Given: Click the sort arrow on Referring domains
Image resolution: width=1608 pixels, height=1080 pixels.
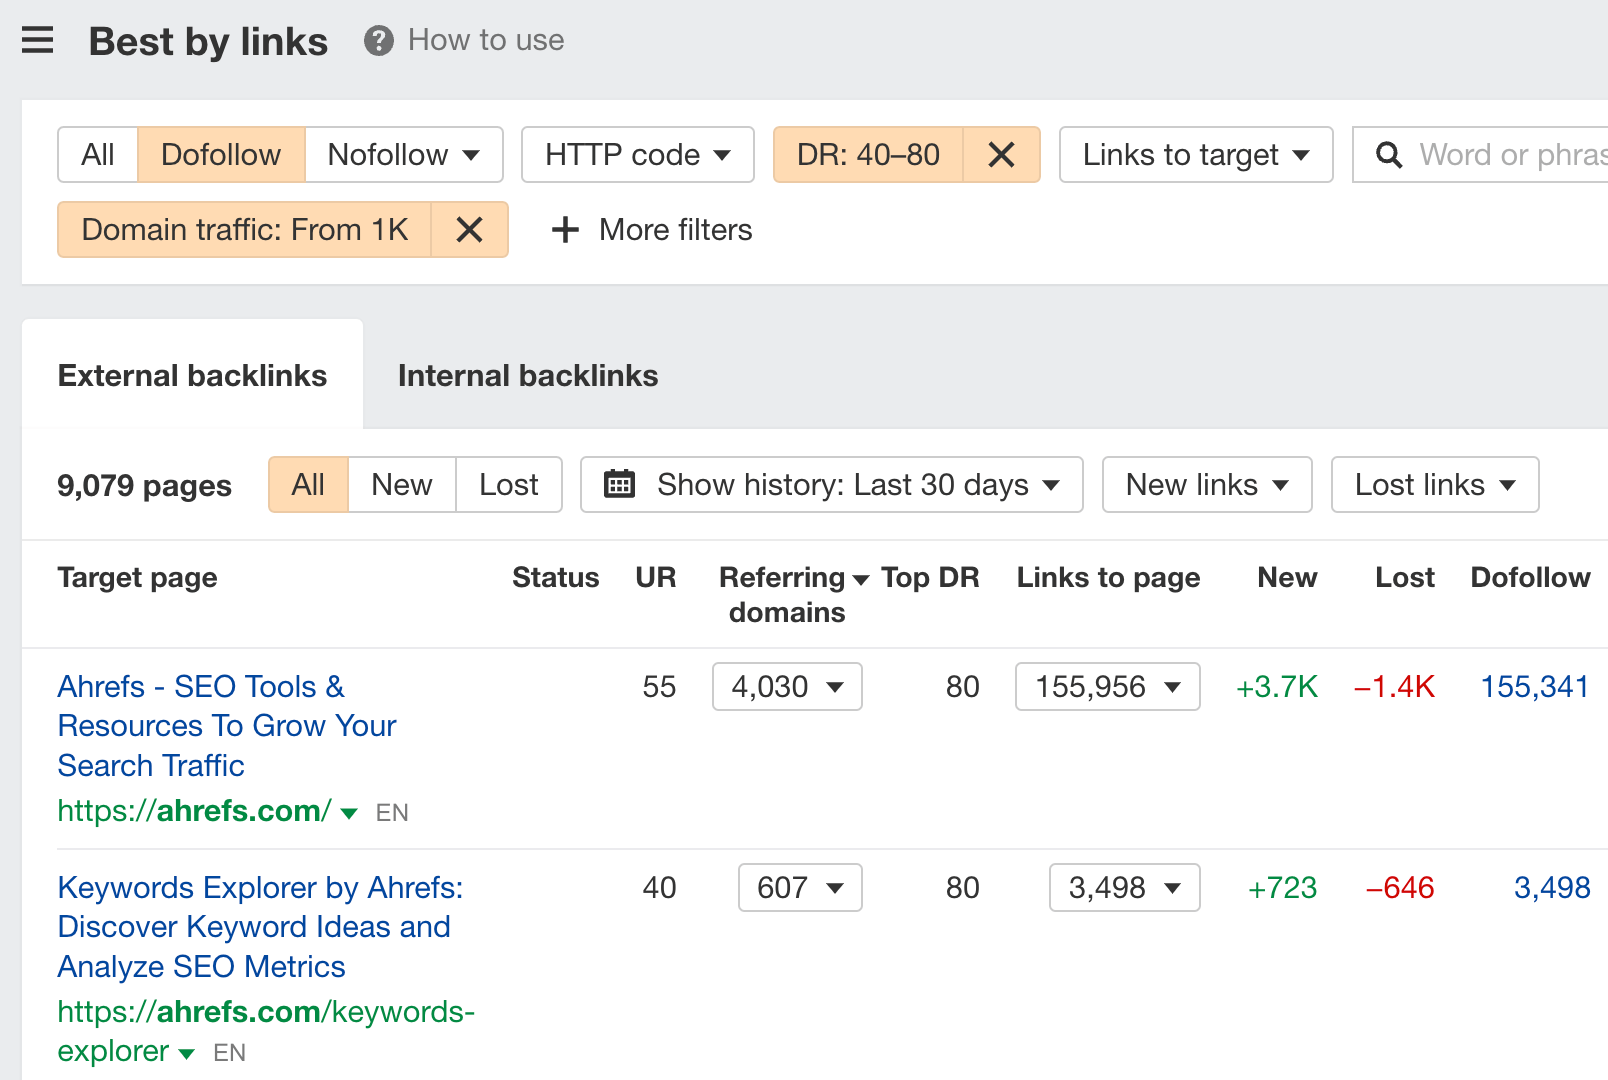Looking at the screenshot, I should pyautogui.click(x=860, y=578).
